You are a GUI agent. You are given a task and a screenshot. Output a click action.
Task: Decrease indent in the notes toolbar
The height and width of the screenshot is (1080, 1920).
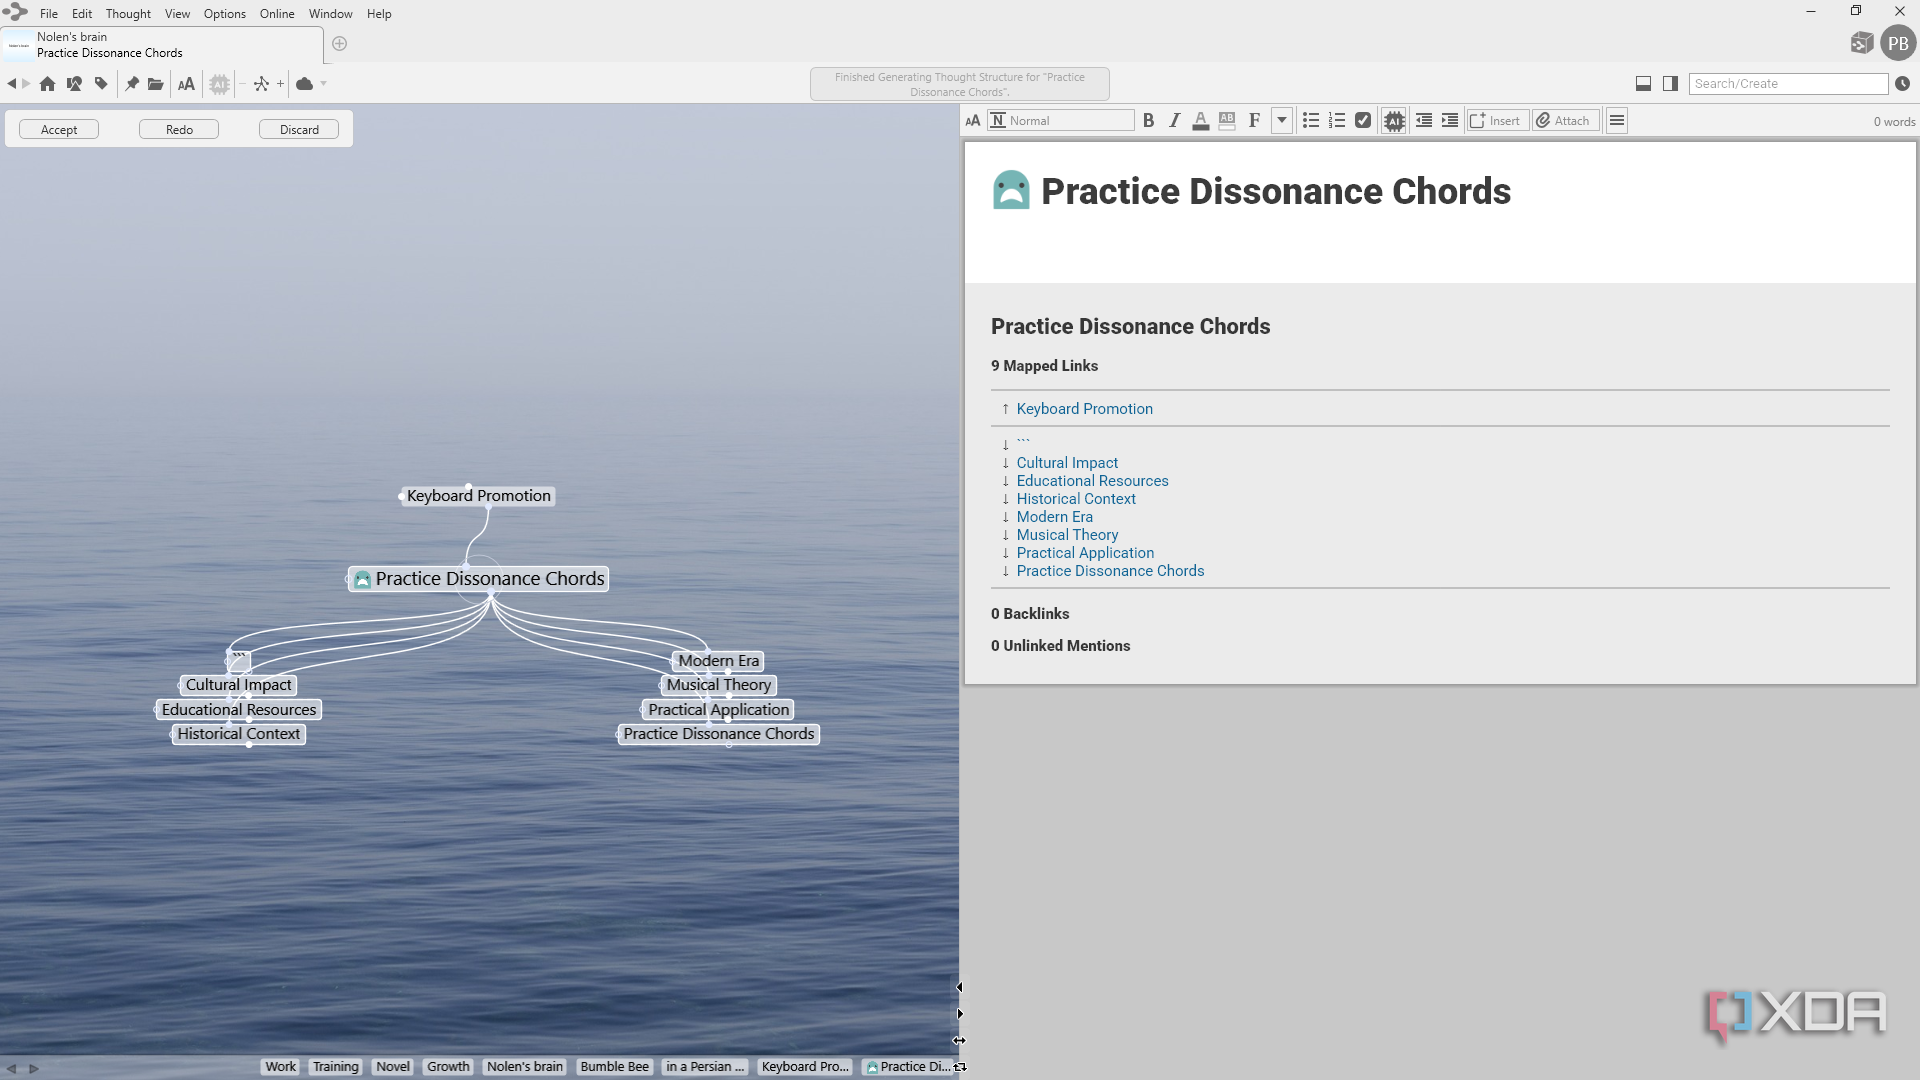coord(1424,121)
